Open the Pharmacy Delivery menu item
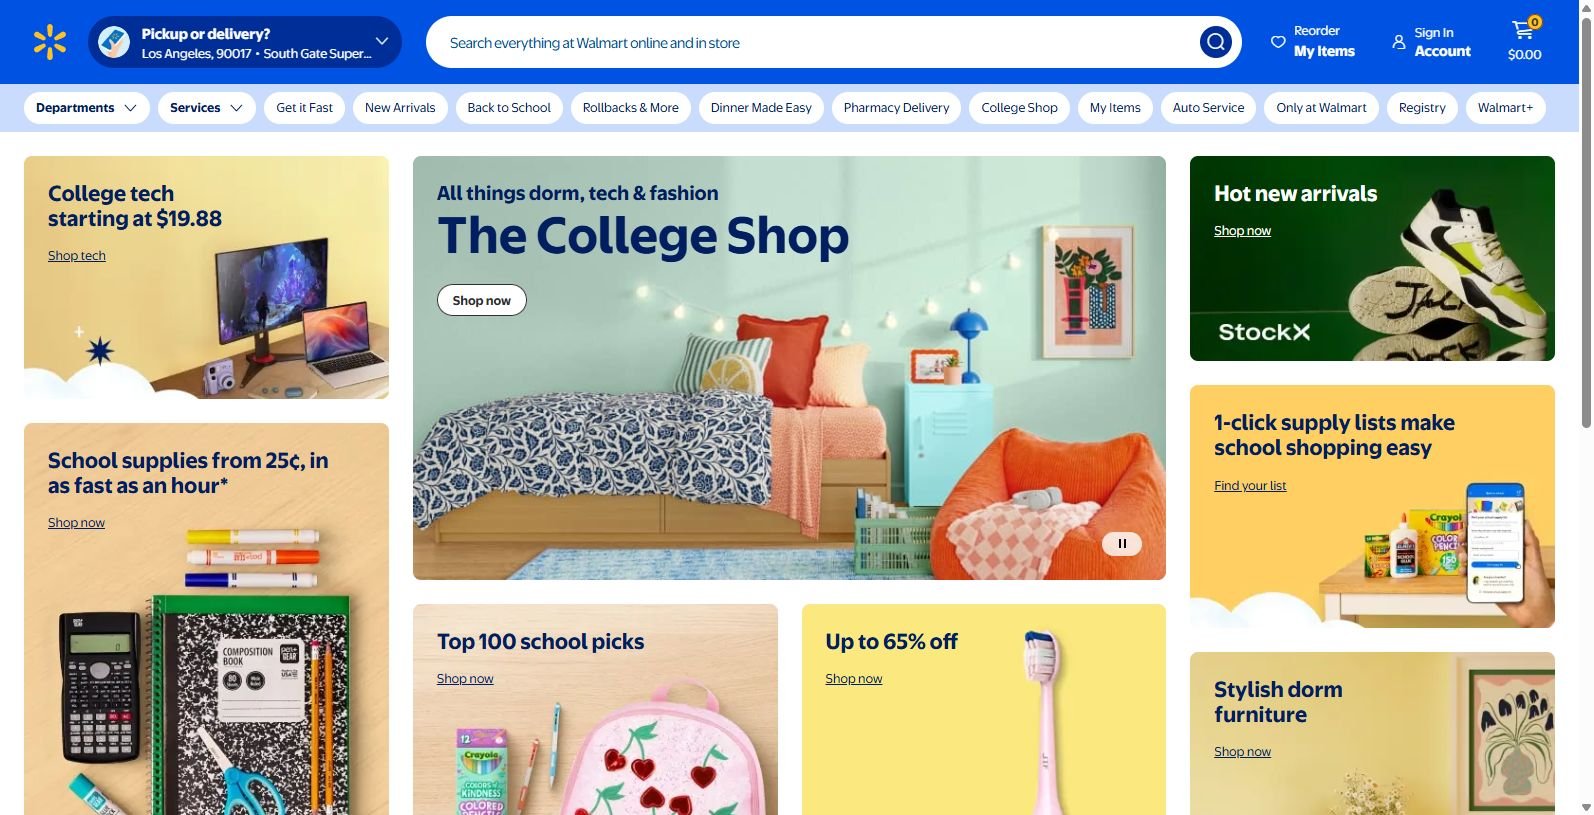The image size is (1594, 815). 896,108
